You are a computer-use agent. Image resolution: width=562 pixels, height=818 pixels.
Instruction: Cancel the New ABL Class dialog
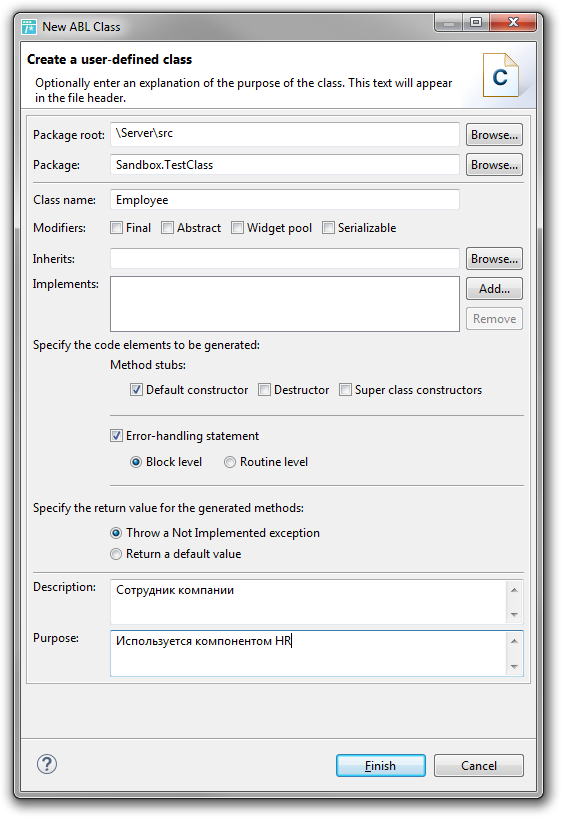pos(479,765)
